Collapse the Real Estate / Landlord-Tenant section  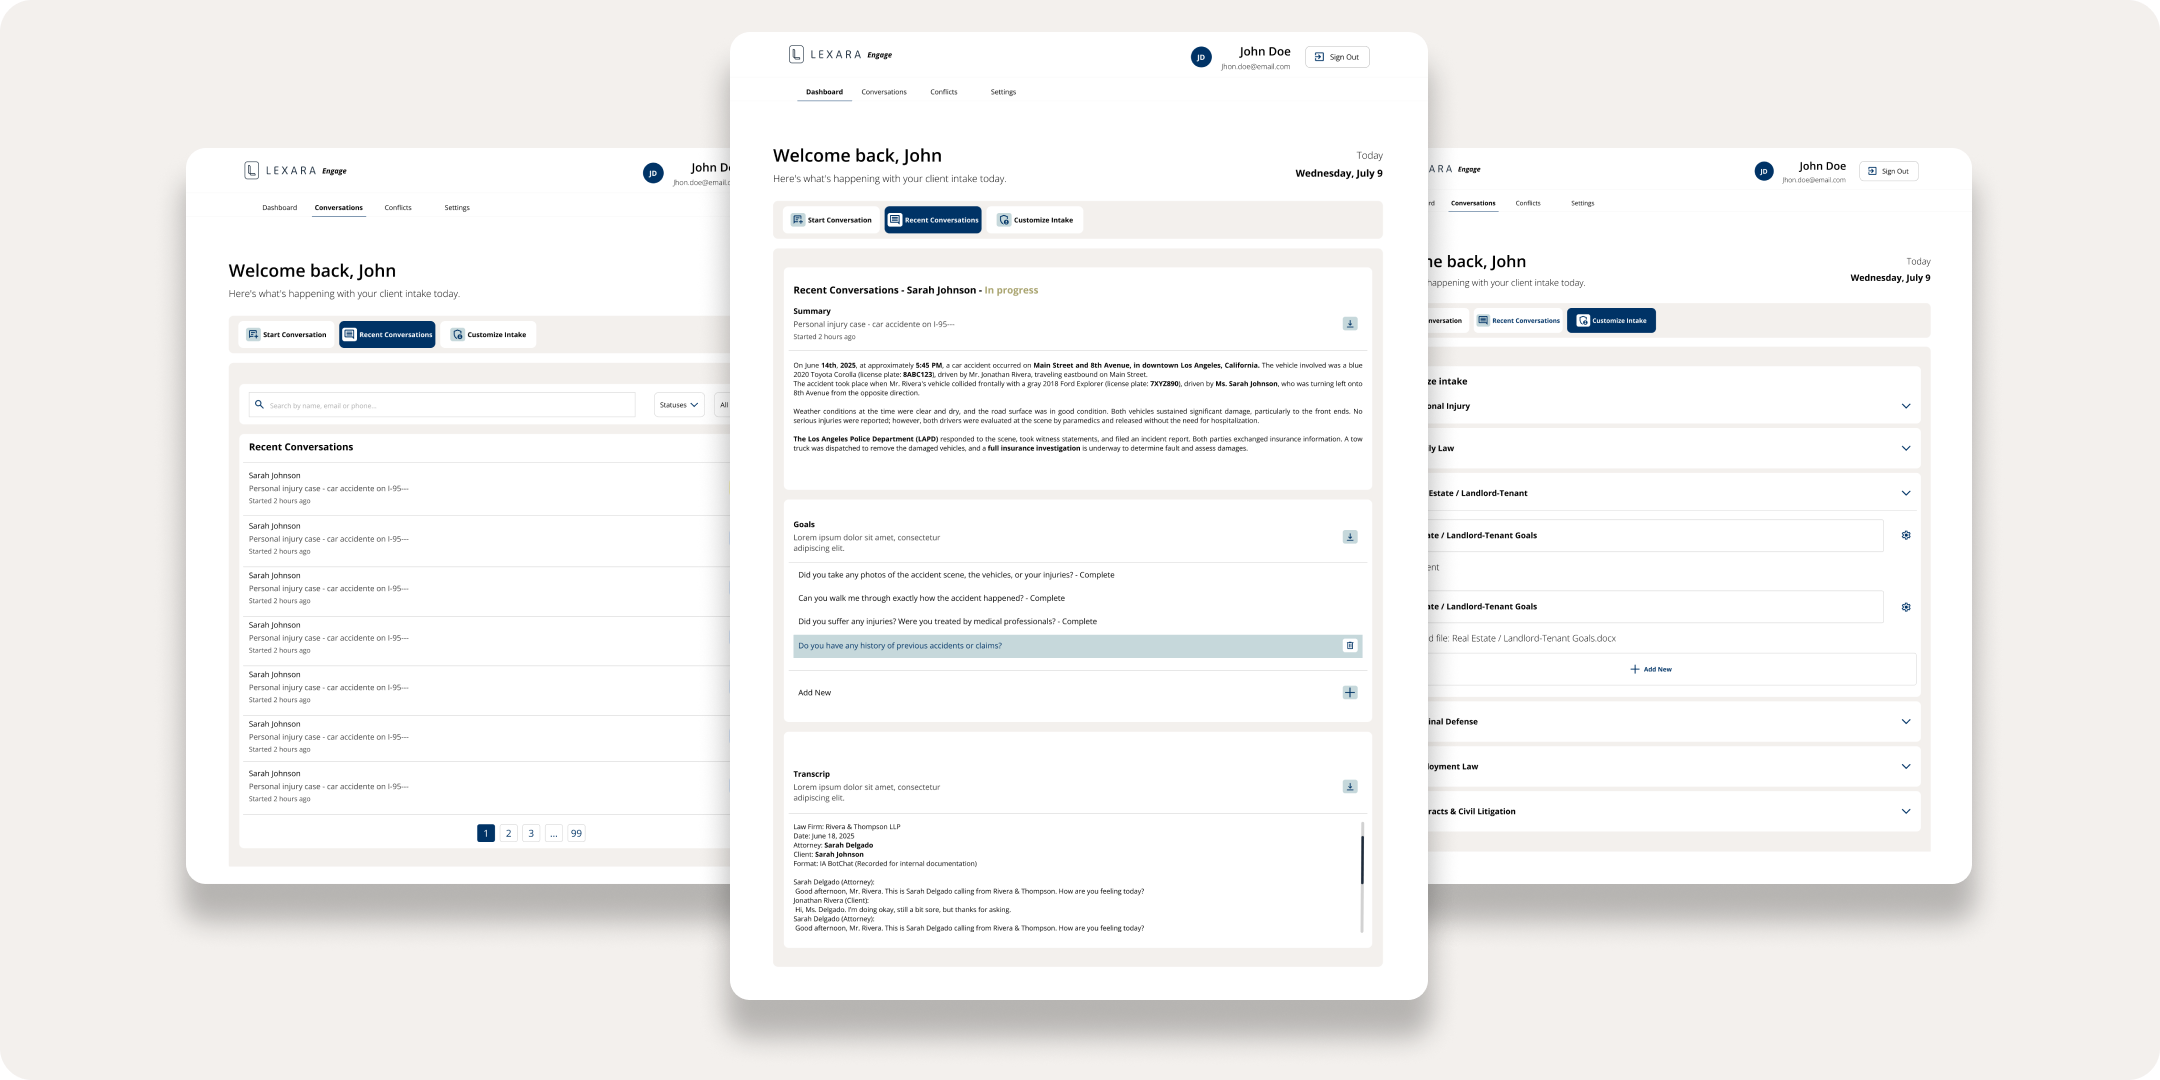(1905, 493)
